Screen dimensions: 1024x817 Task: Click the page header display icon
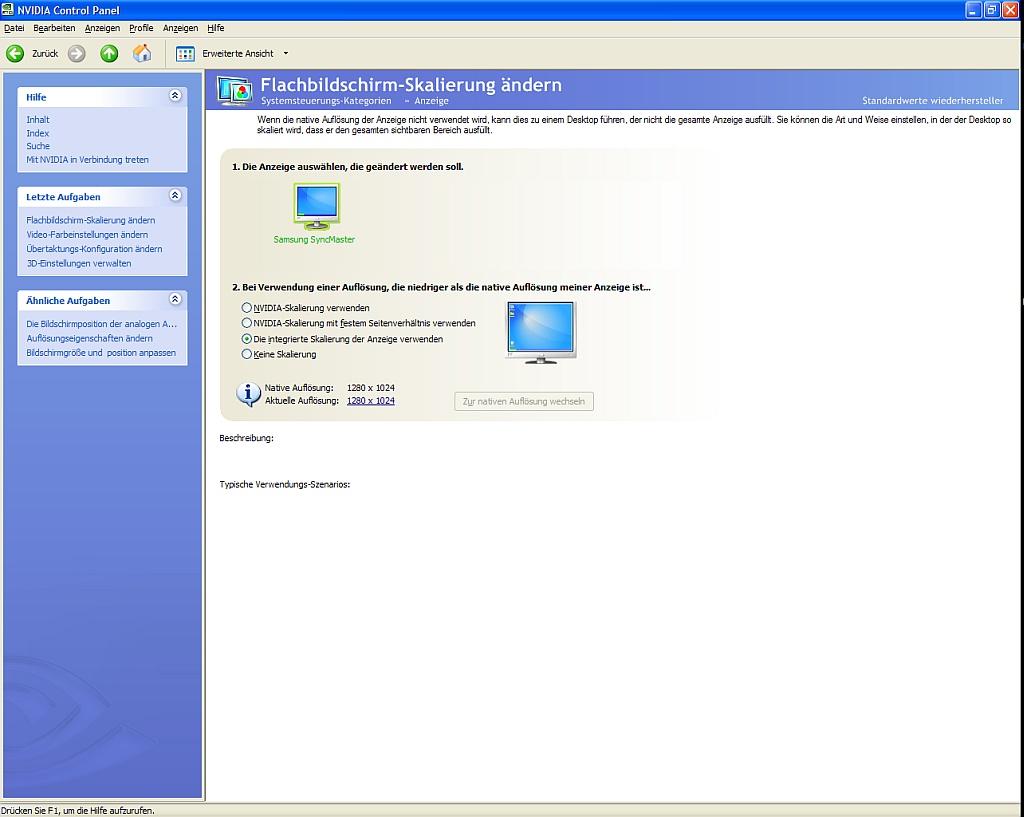pyautogui.click(x=234, y=91)
